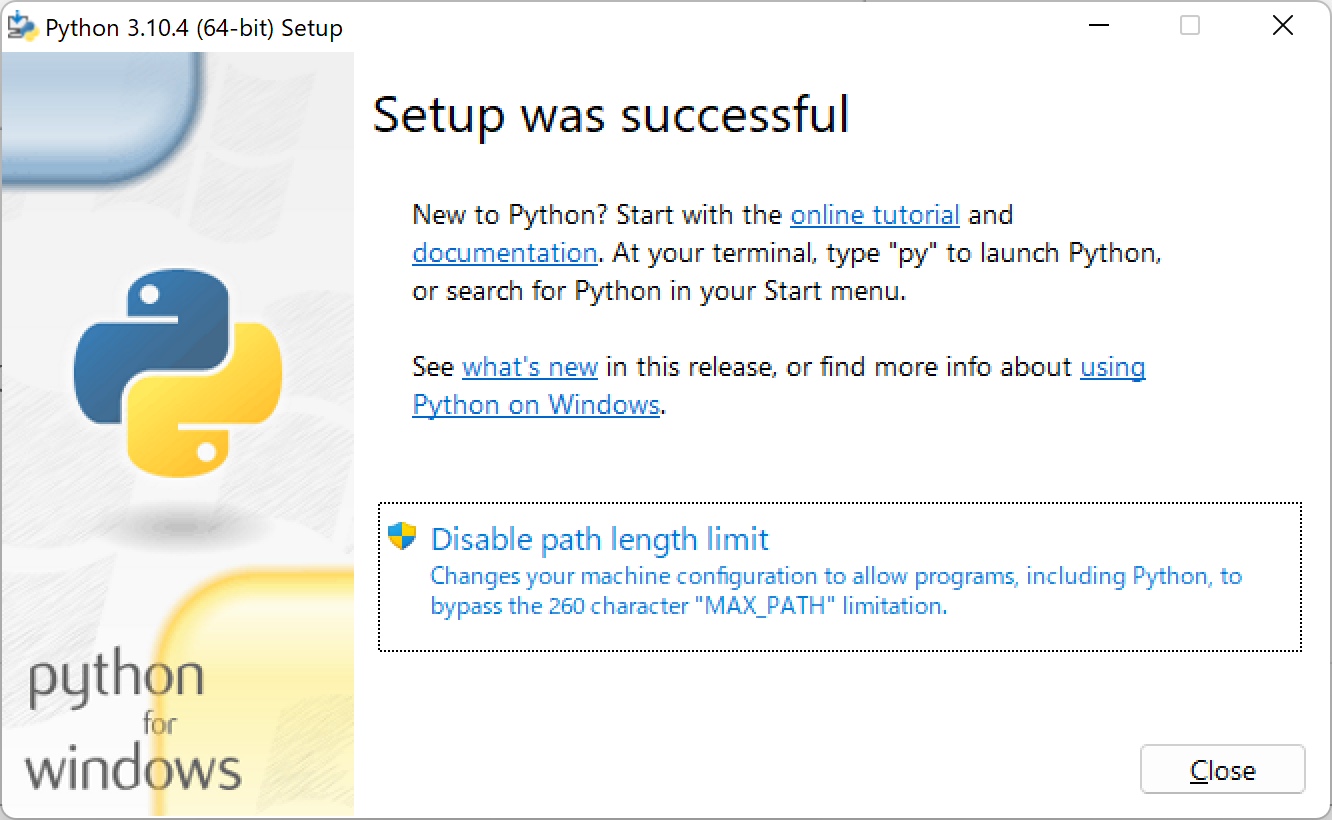1332x820 pixels.
Task: Open the using Python on Windows link
Action: tap(536, 404)
